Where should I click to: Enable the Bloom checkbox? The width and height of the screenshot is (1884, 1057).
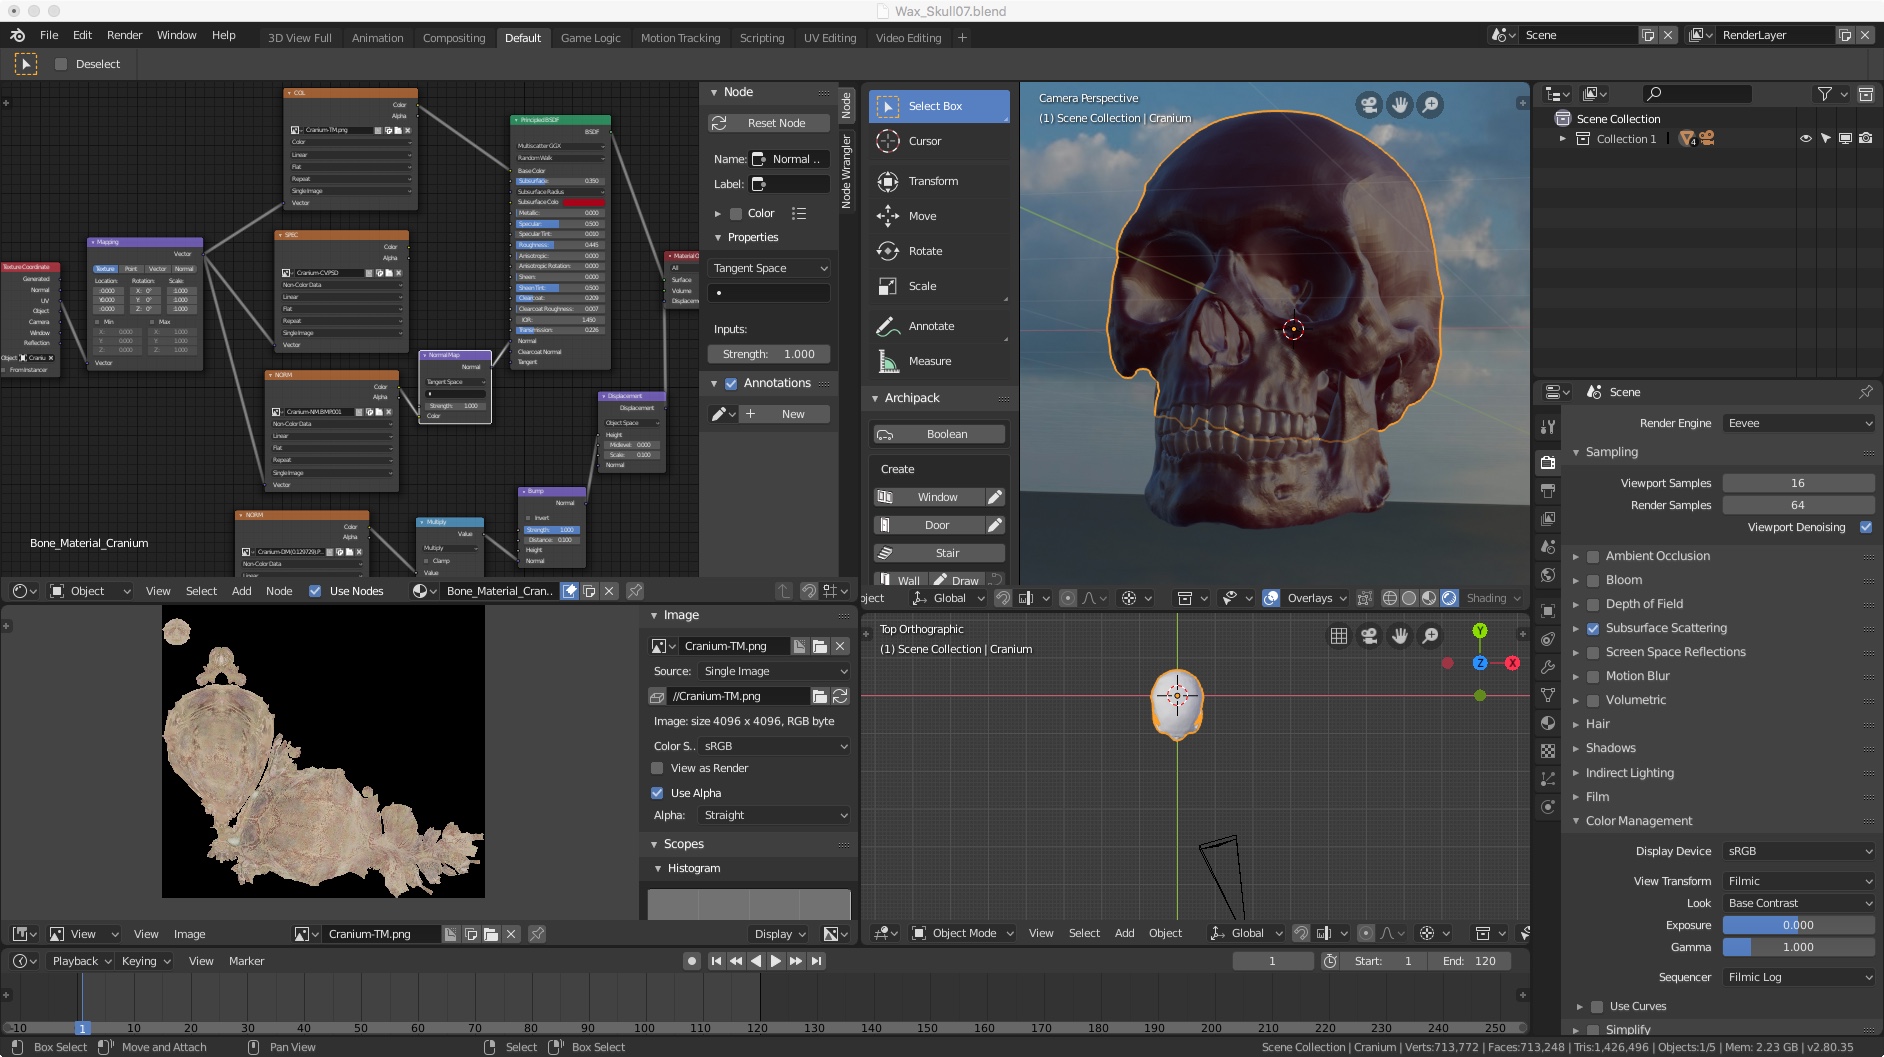[1593, 580]
